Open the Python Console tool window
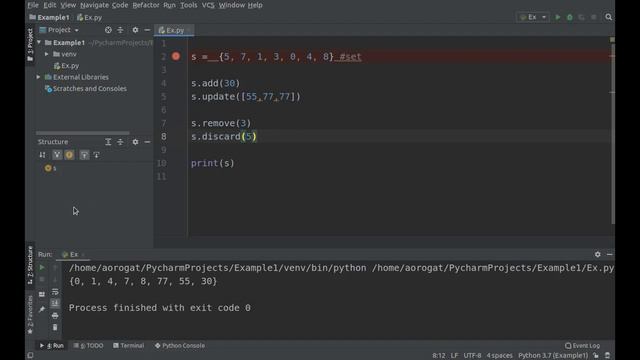The width and height of the screenshot is (640, 360). pyautogui.click(x=180, y=346)
